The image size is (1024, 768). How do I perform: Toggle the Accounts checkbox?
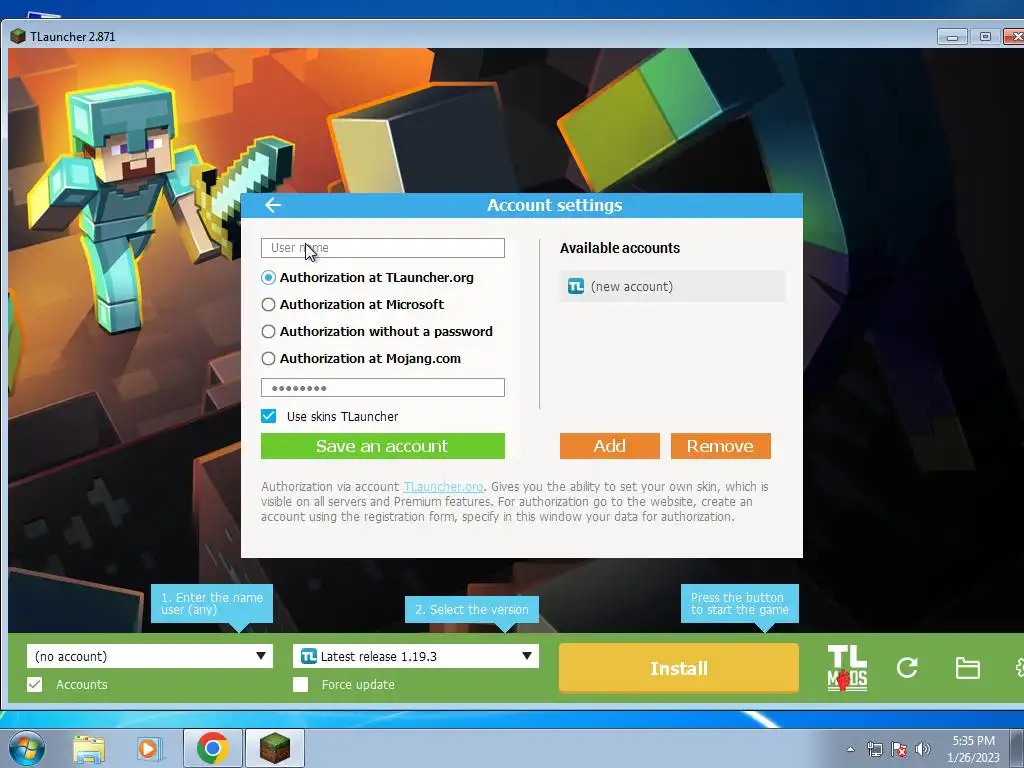point(35,684)
